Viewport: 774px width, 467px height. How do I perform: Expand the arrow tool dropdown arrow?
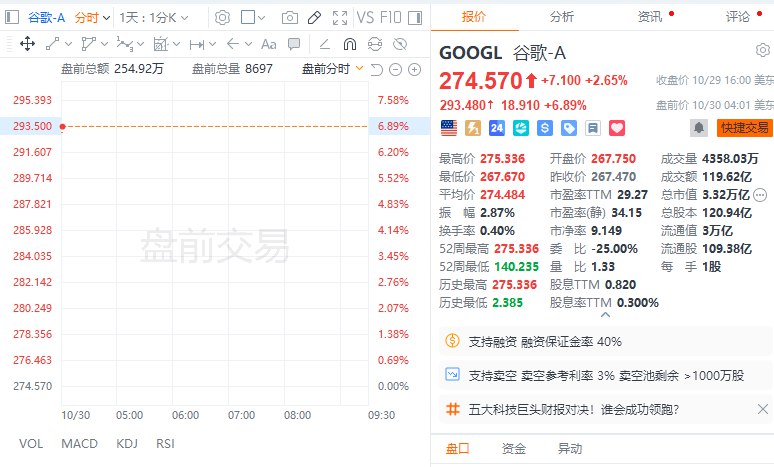(x=248, y=44)
